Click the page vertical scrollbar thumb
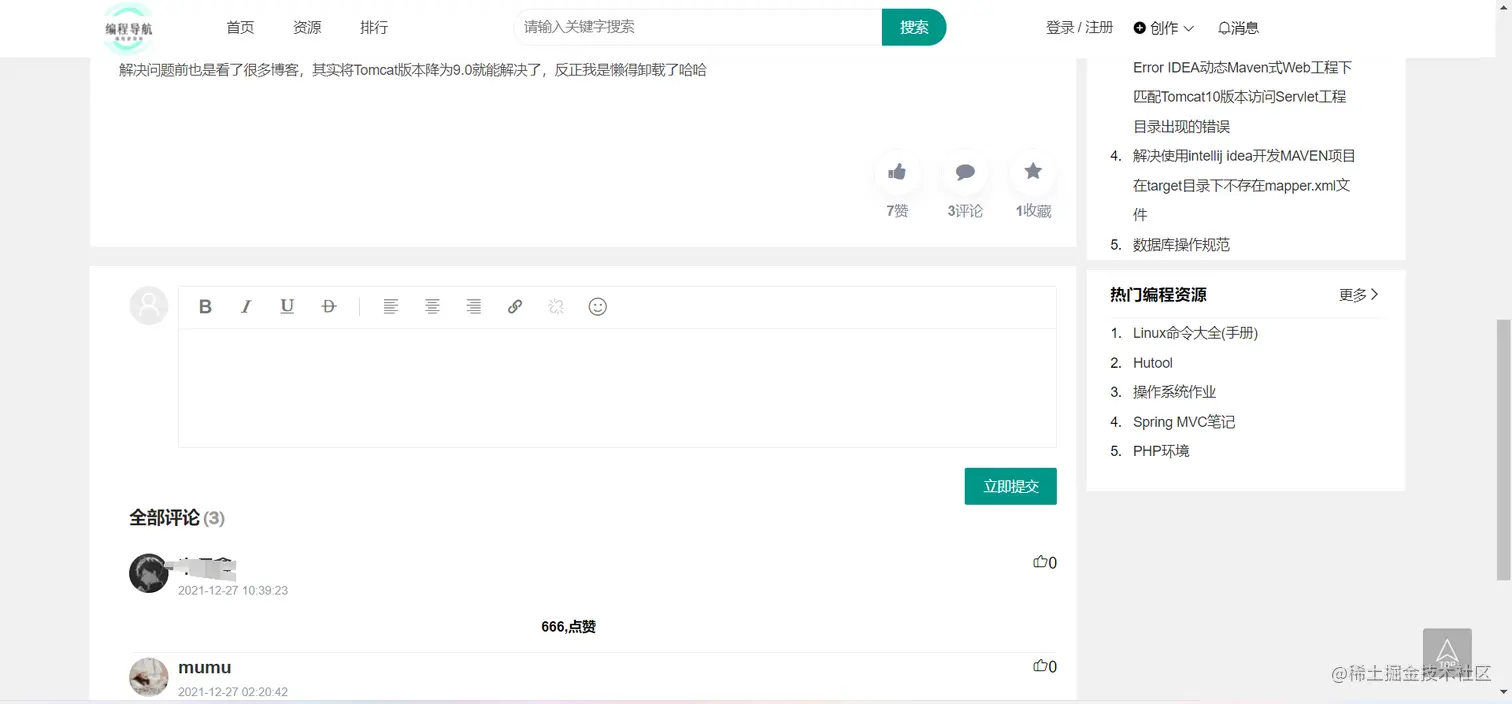Image resolution: width=1512 pixels, height=704 pixels. (1503, 450)
